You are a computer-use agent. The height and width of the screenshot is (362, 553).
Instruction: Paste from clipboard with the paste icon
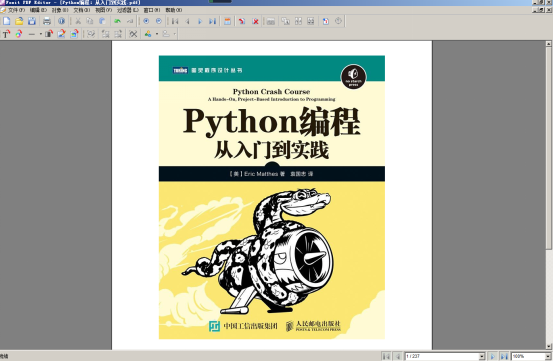coord(103,21)
